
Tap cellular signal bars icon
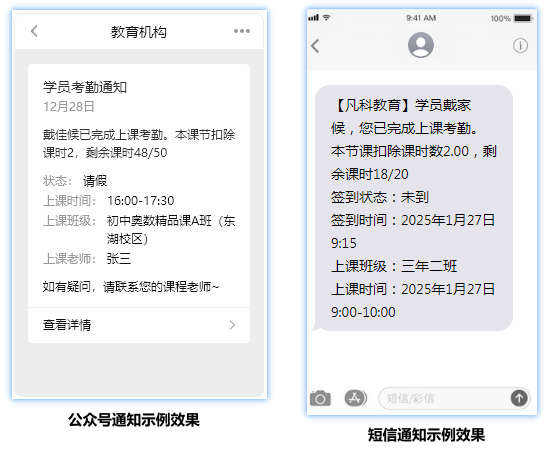click(x=313, y=18)
